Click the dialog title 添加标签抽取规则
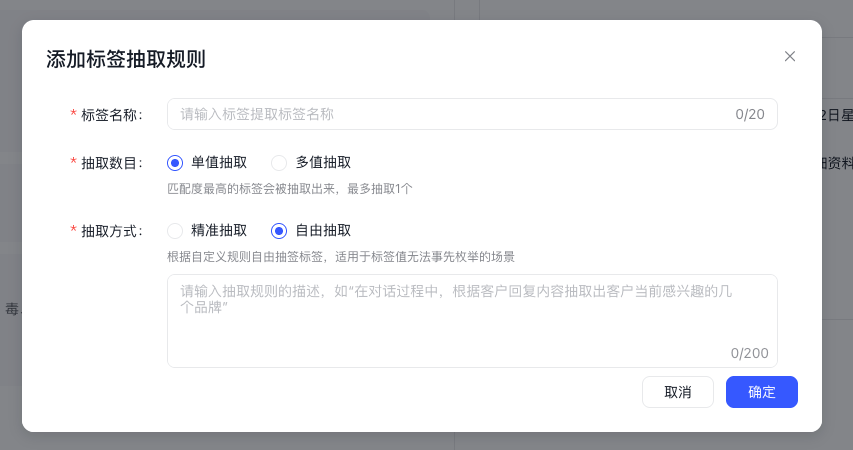This screenshot has height=450, width=853. 126,58
